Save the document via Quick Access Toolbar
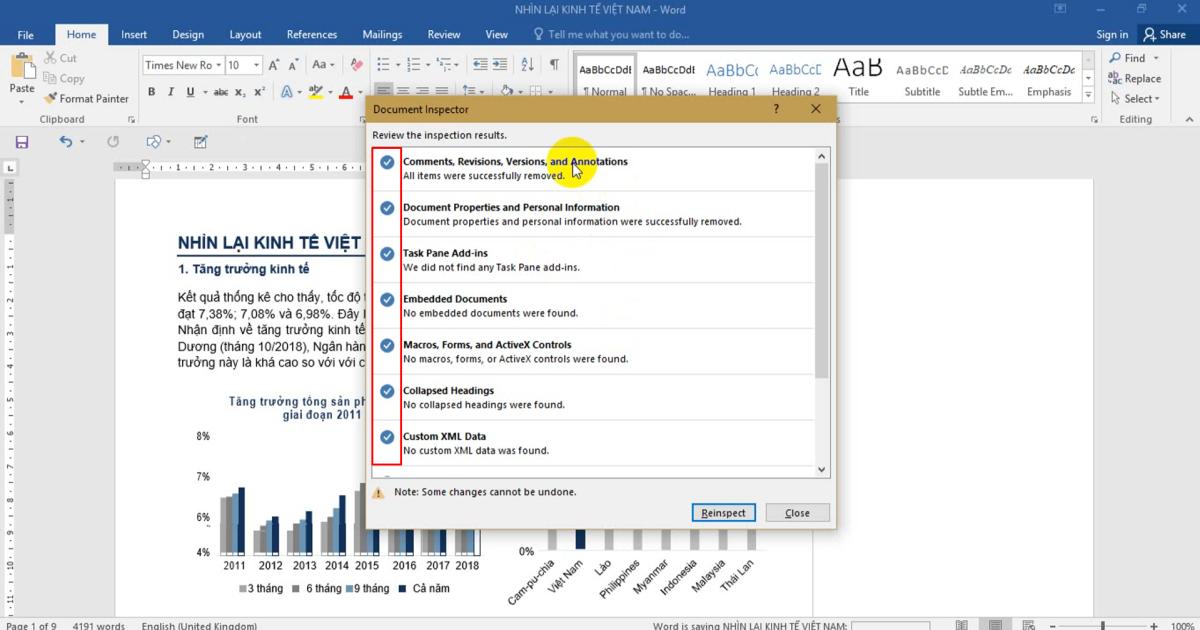Image resolution: width=1200 pixels, height=630 pixels. point(21,141)
